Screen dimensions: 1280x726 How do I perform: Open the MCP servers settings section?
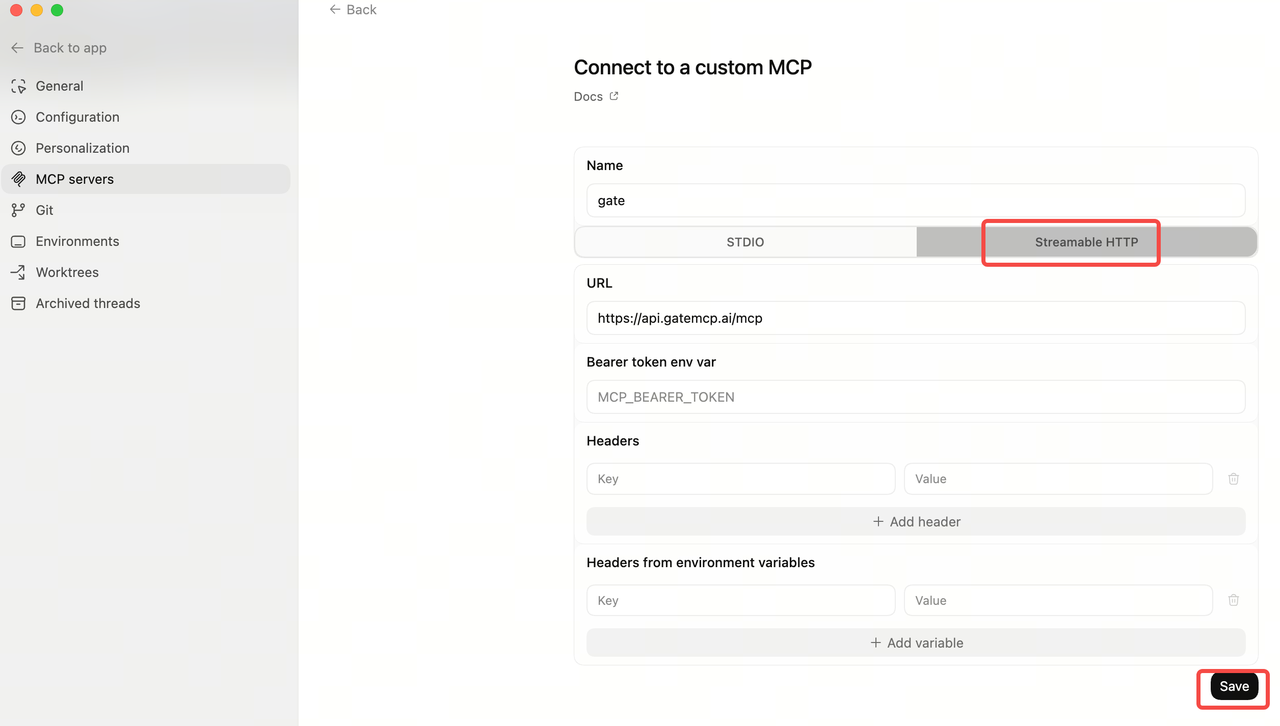75,179
